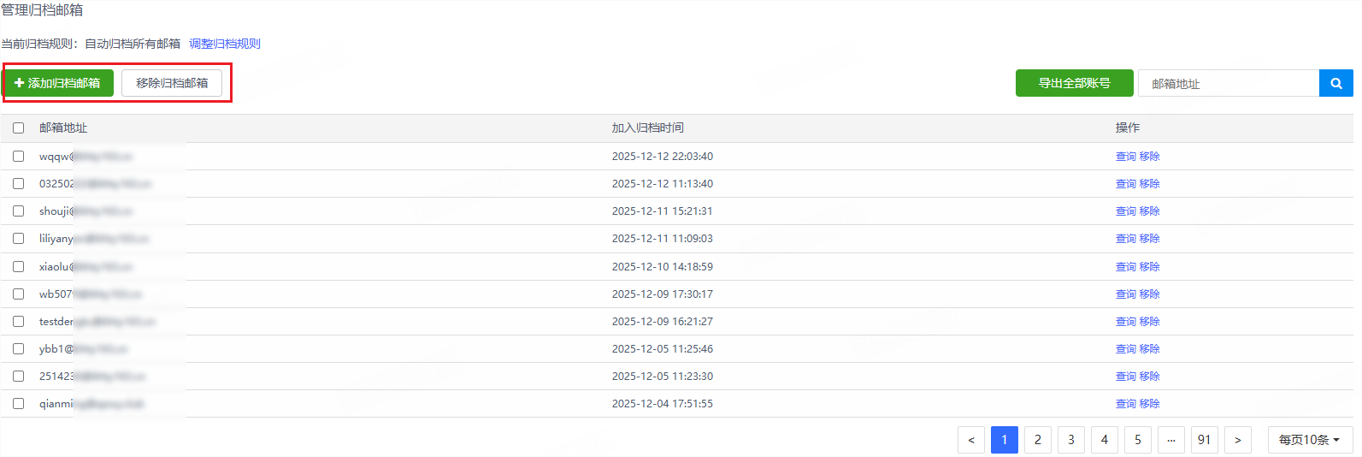The image size is (1362, 457).
Task: Click the 添加归档邮箱 button
Action: (x=58, y=83)
